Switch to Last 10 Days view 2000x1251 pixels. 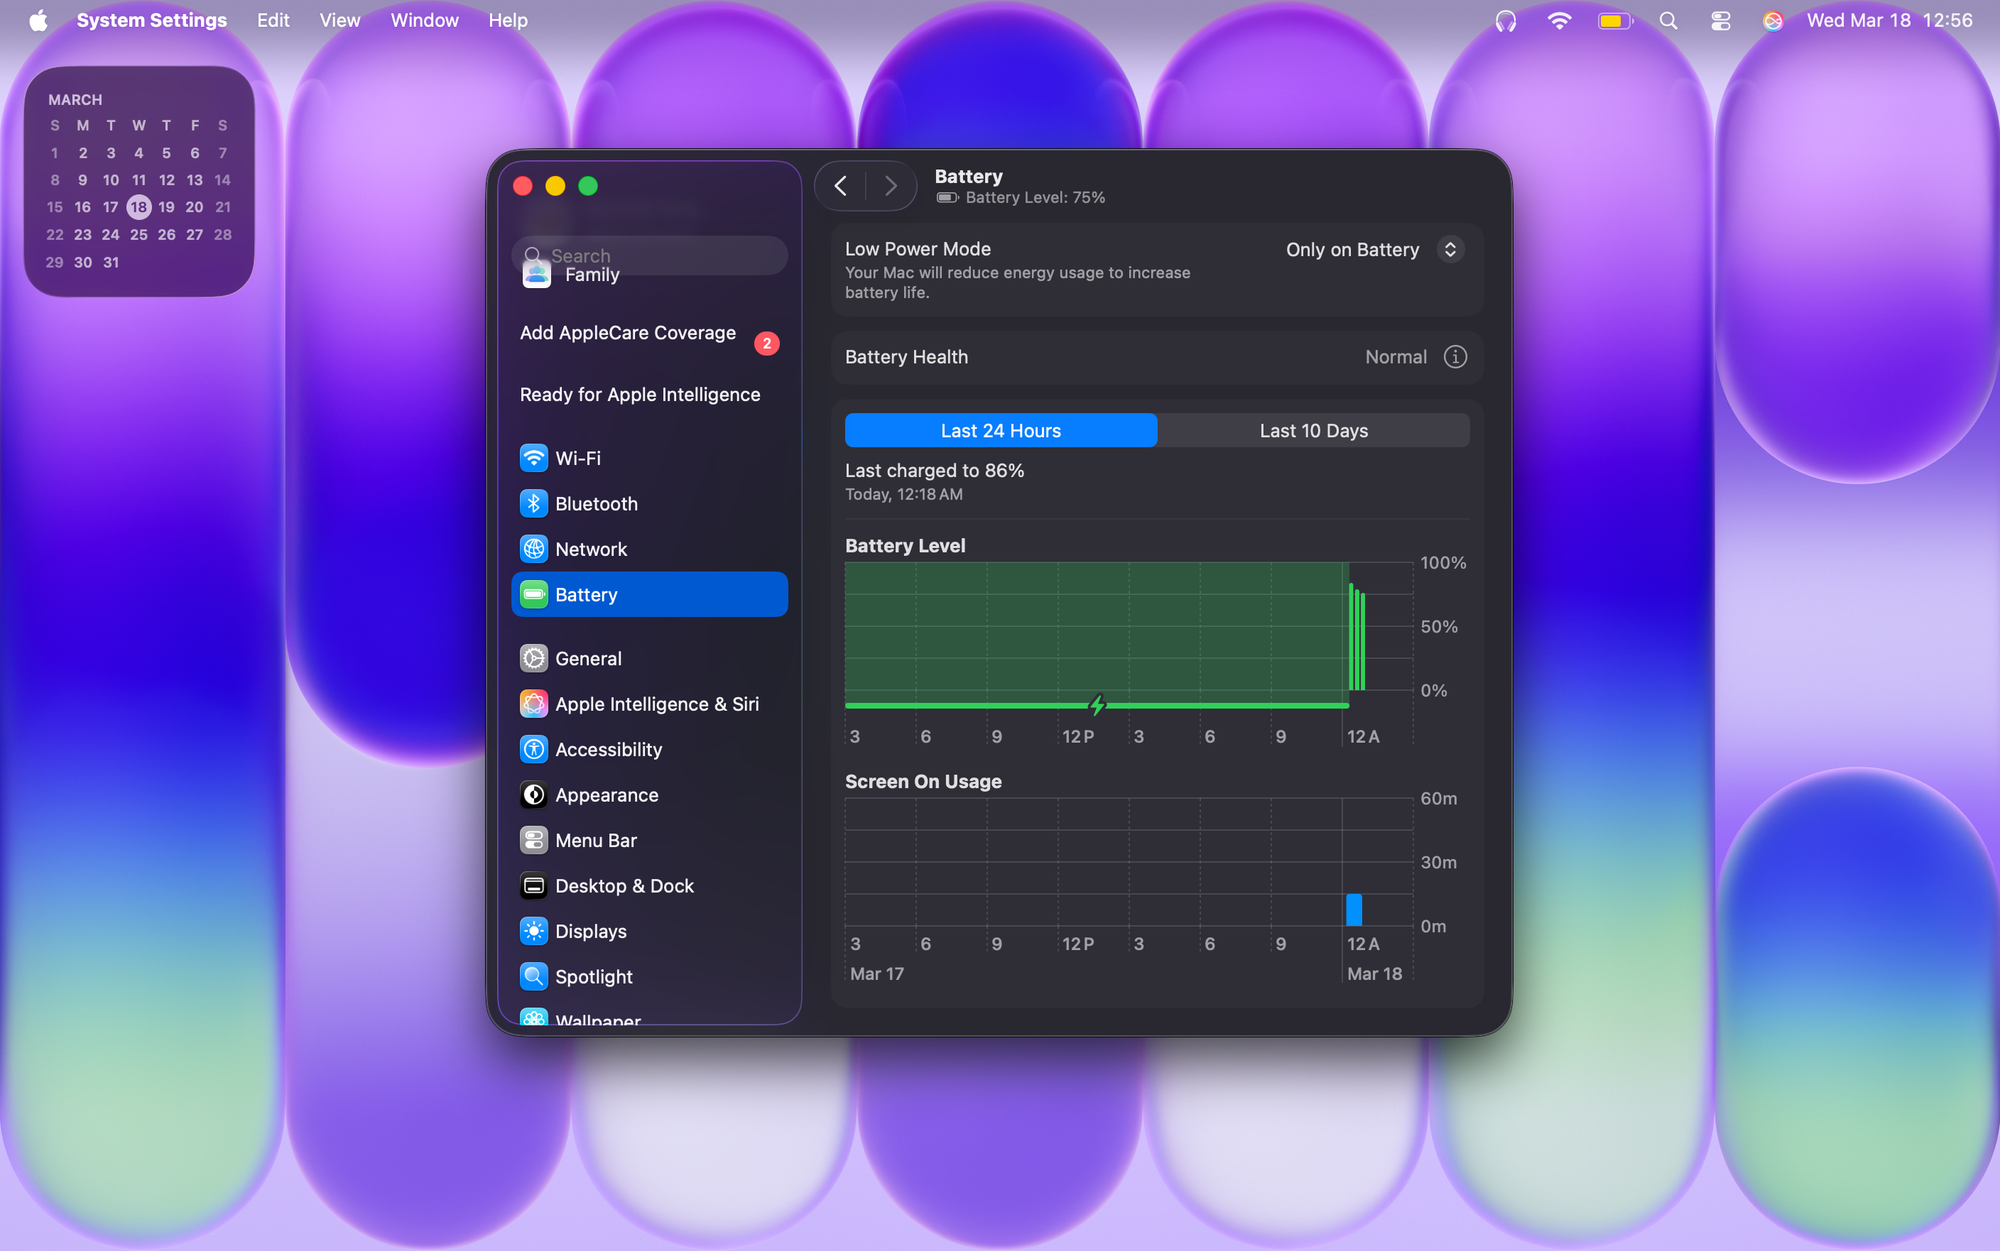coord(1313,431)
